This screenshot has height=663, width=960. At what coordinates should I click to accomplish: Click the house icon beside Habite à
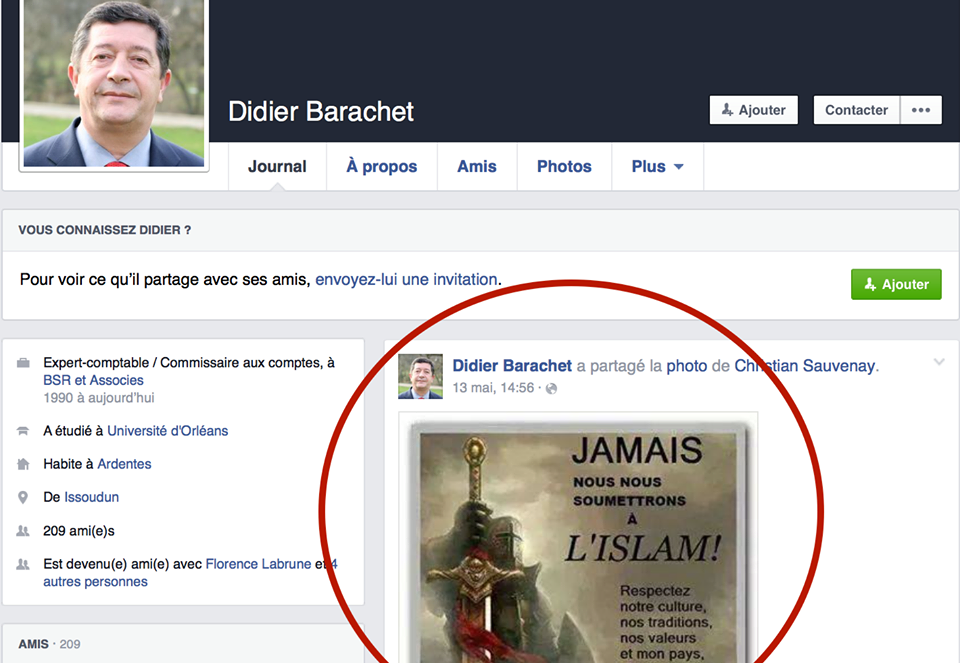point(23,464)
